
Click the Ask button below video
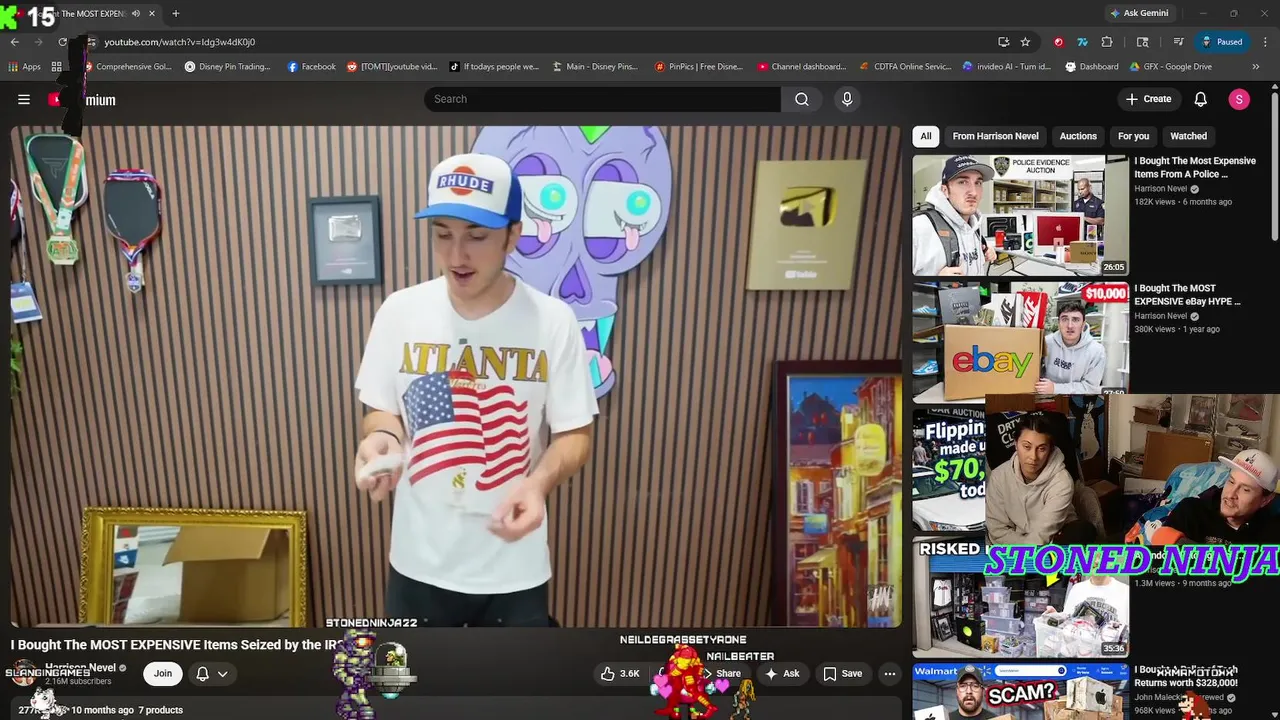coord(782,674)
